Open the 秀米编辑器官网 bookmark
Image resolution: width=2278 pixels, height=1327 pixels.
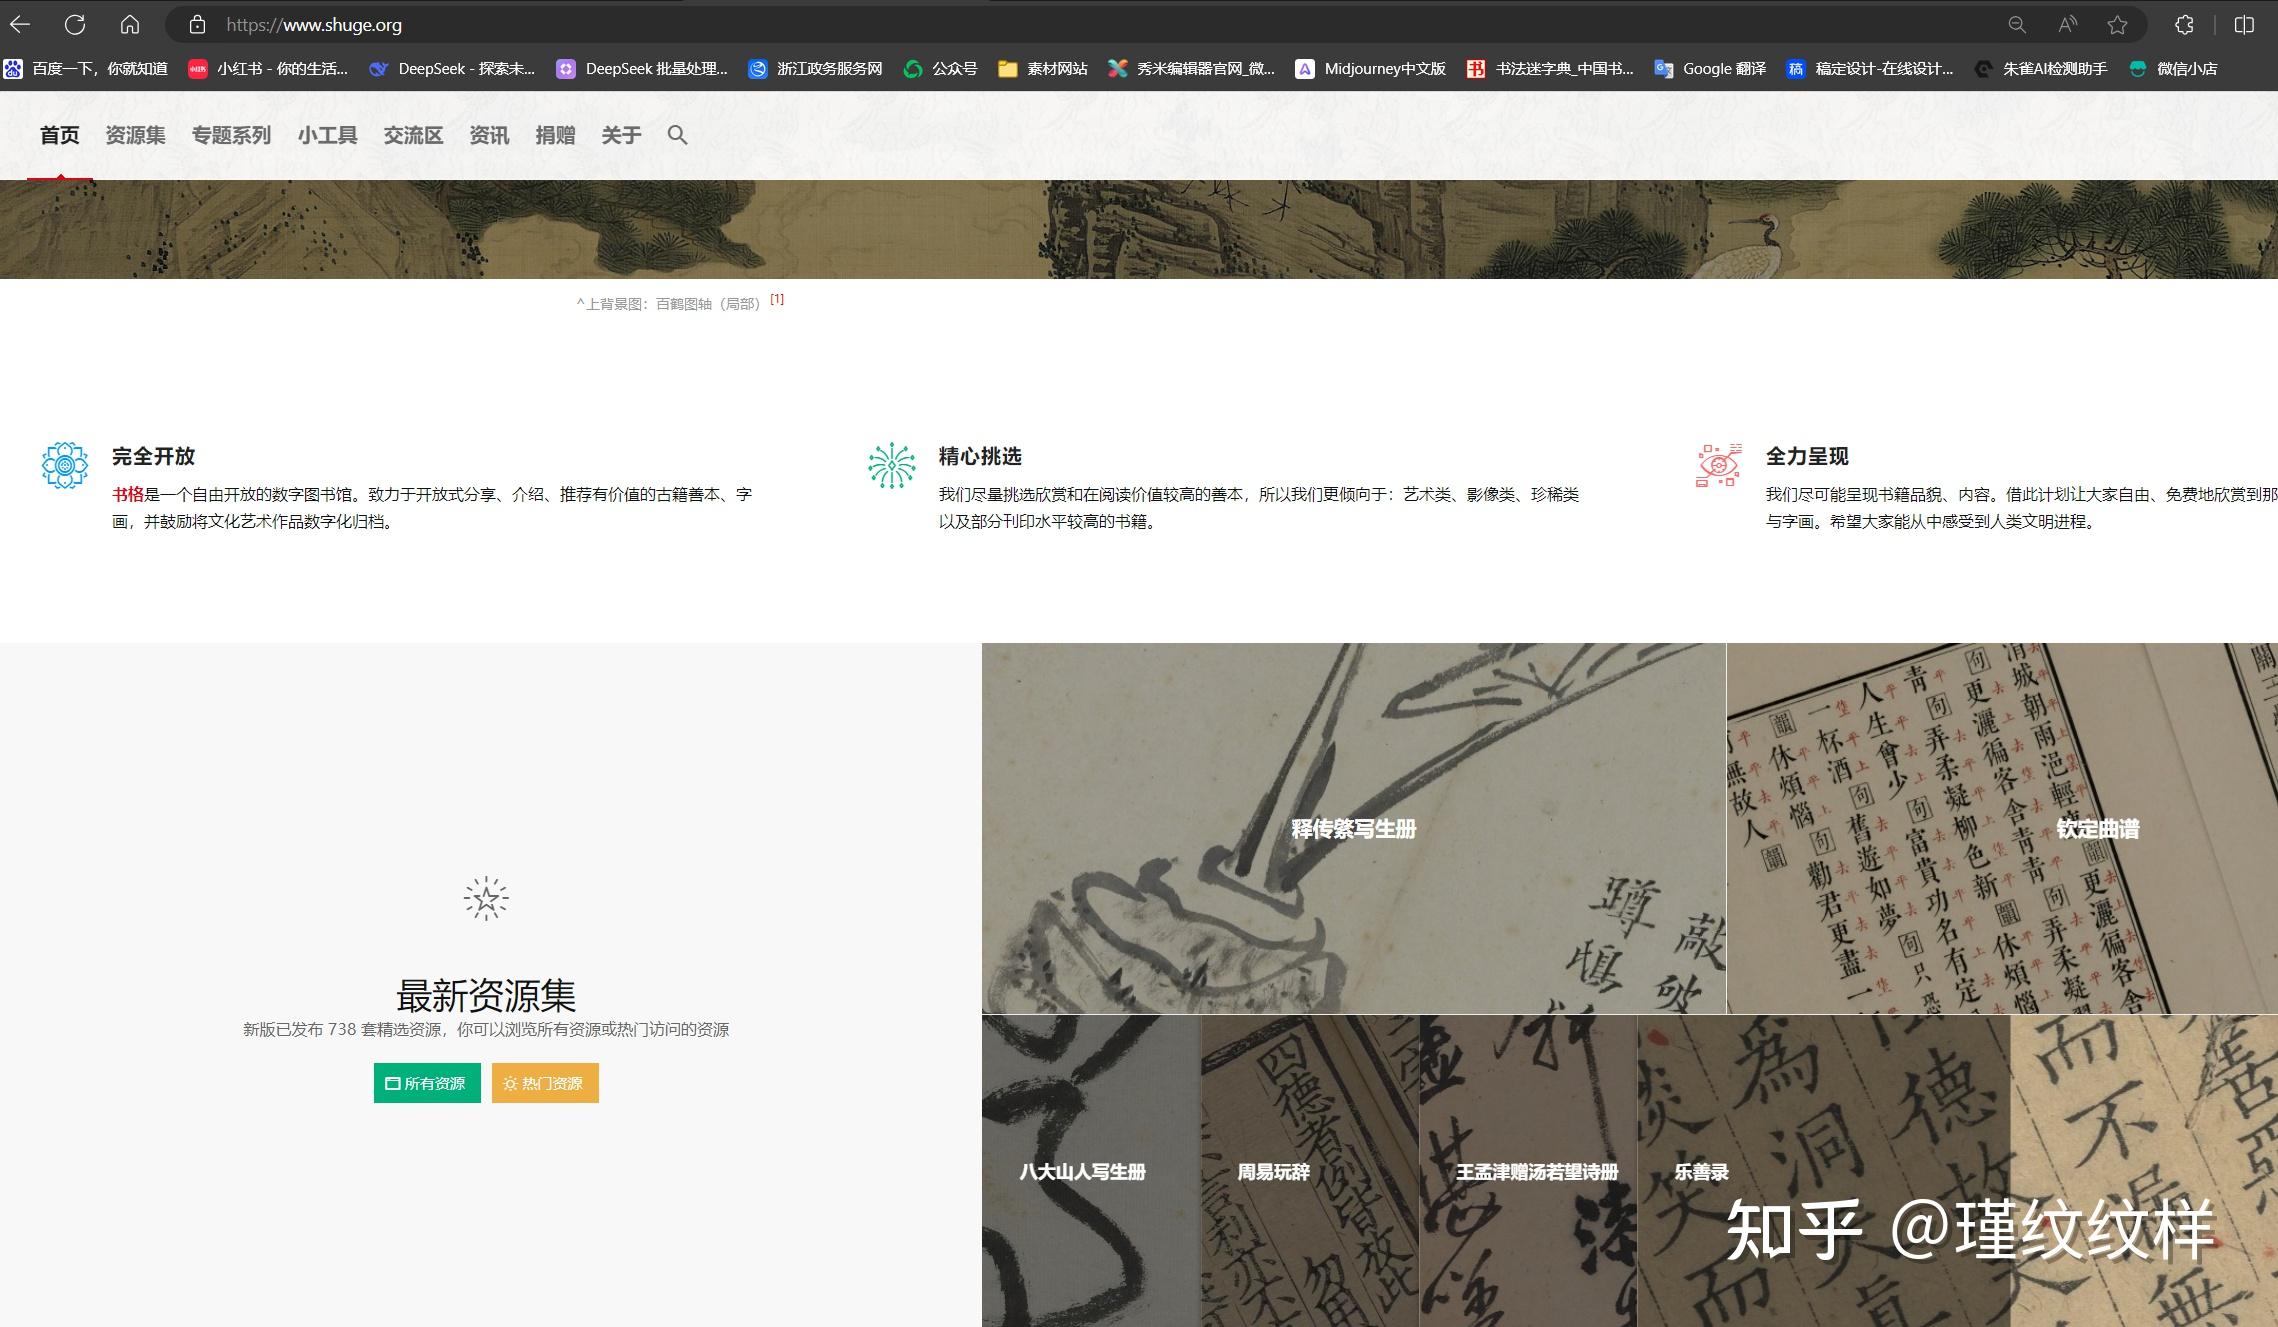[1192, 68]
